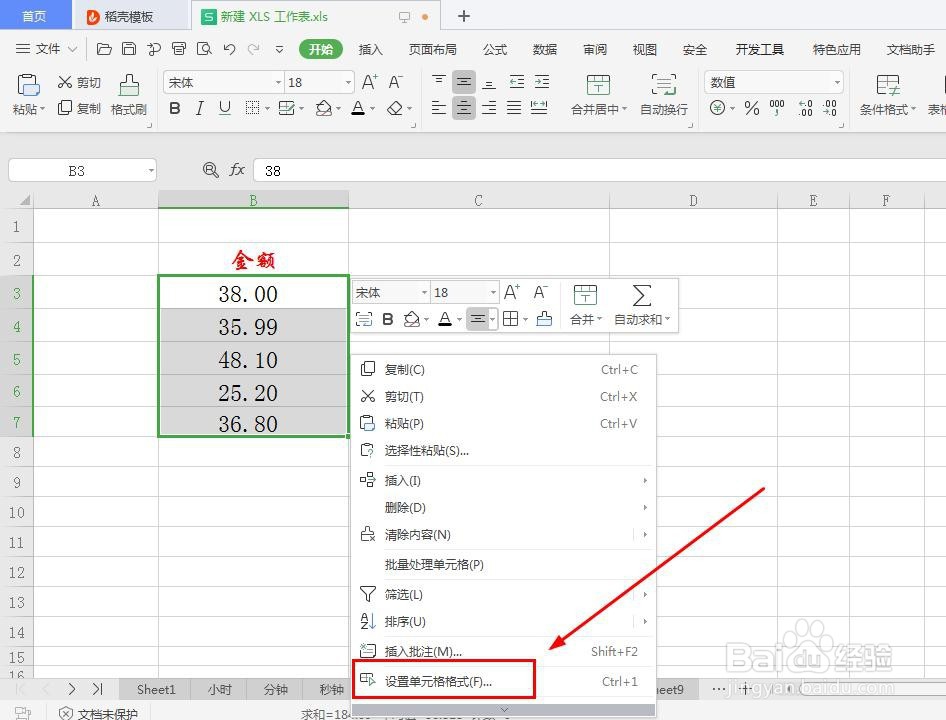Select the Format Painter tool
This screenshot has height=720, width=946.
[128, 95]
